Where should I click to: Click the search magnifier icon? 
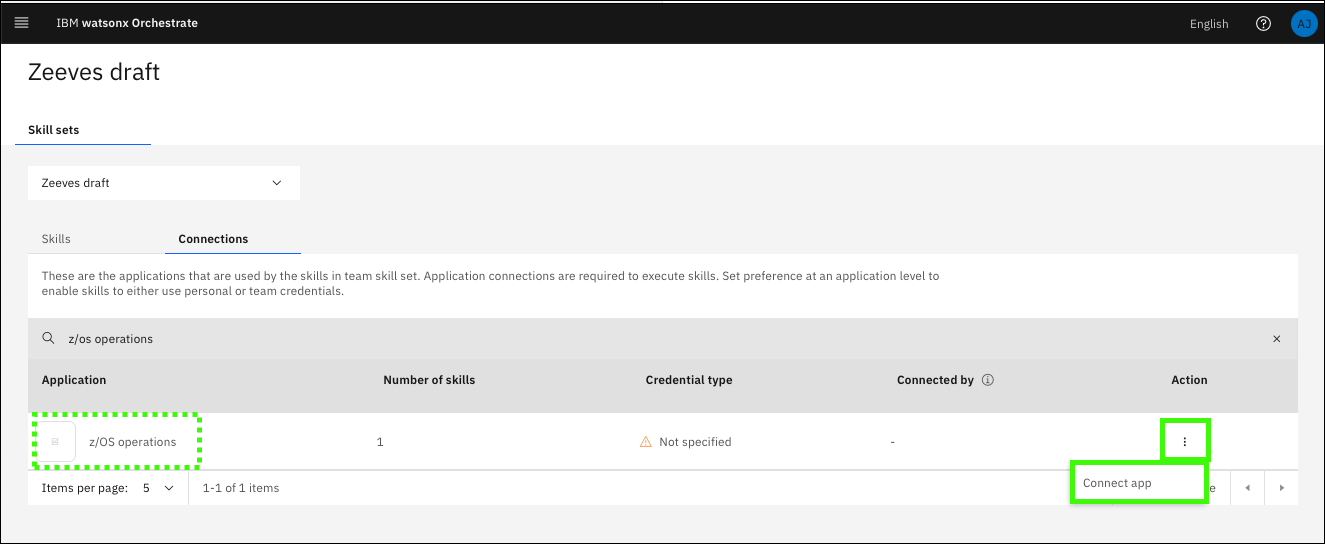click(48, 339)
